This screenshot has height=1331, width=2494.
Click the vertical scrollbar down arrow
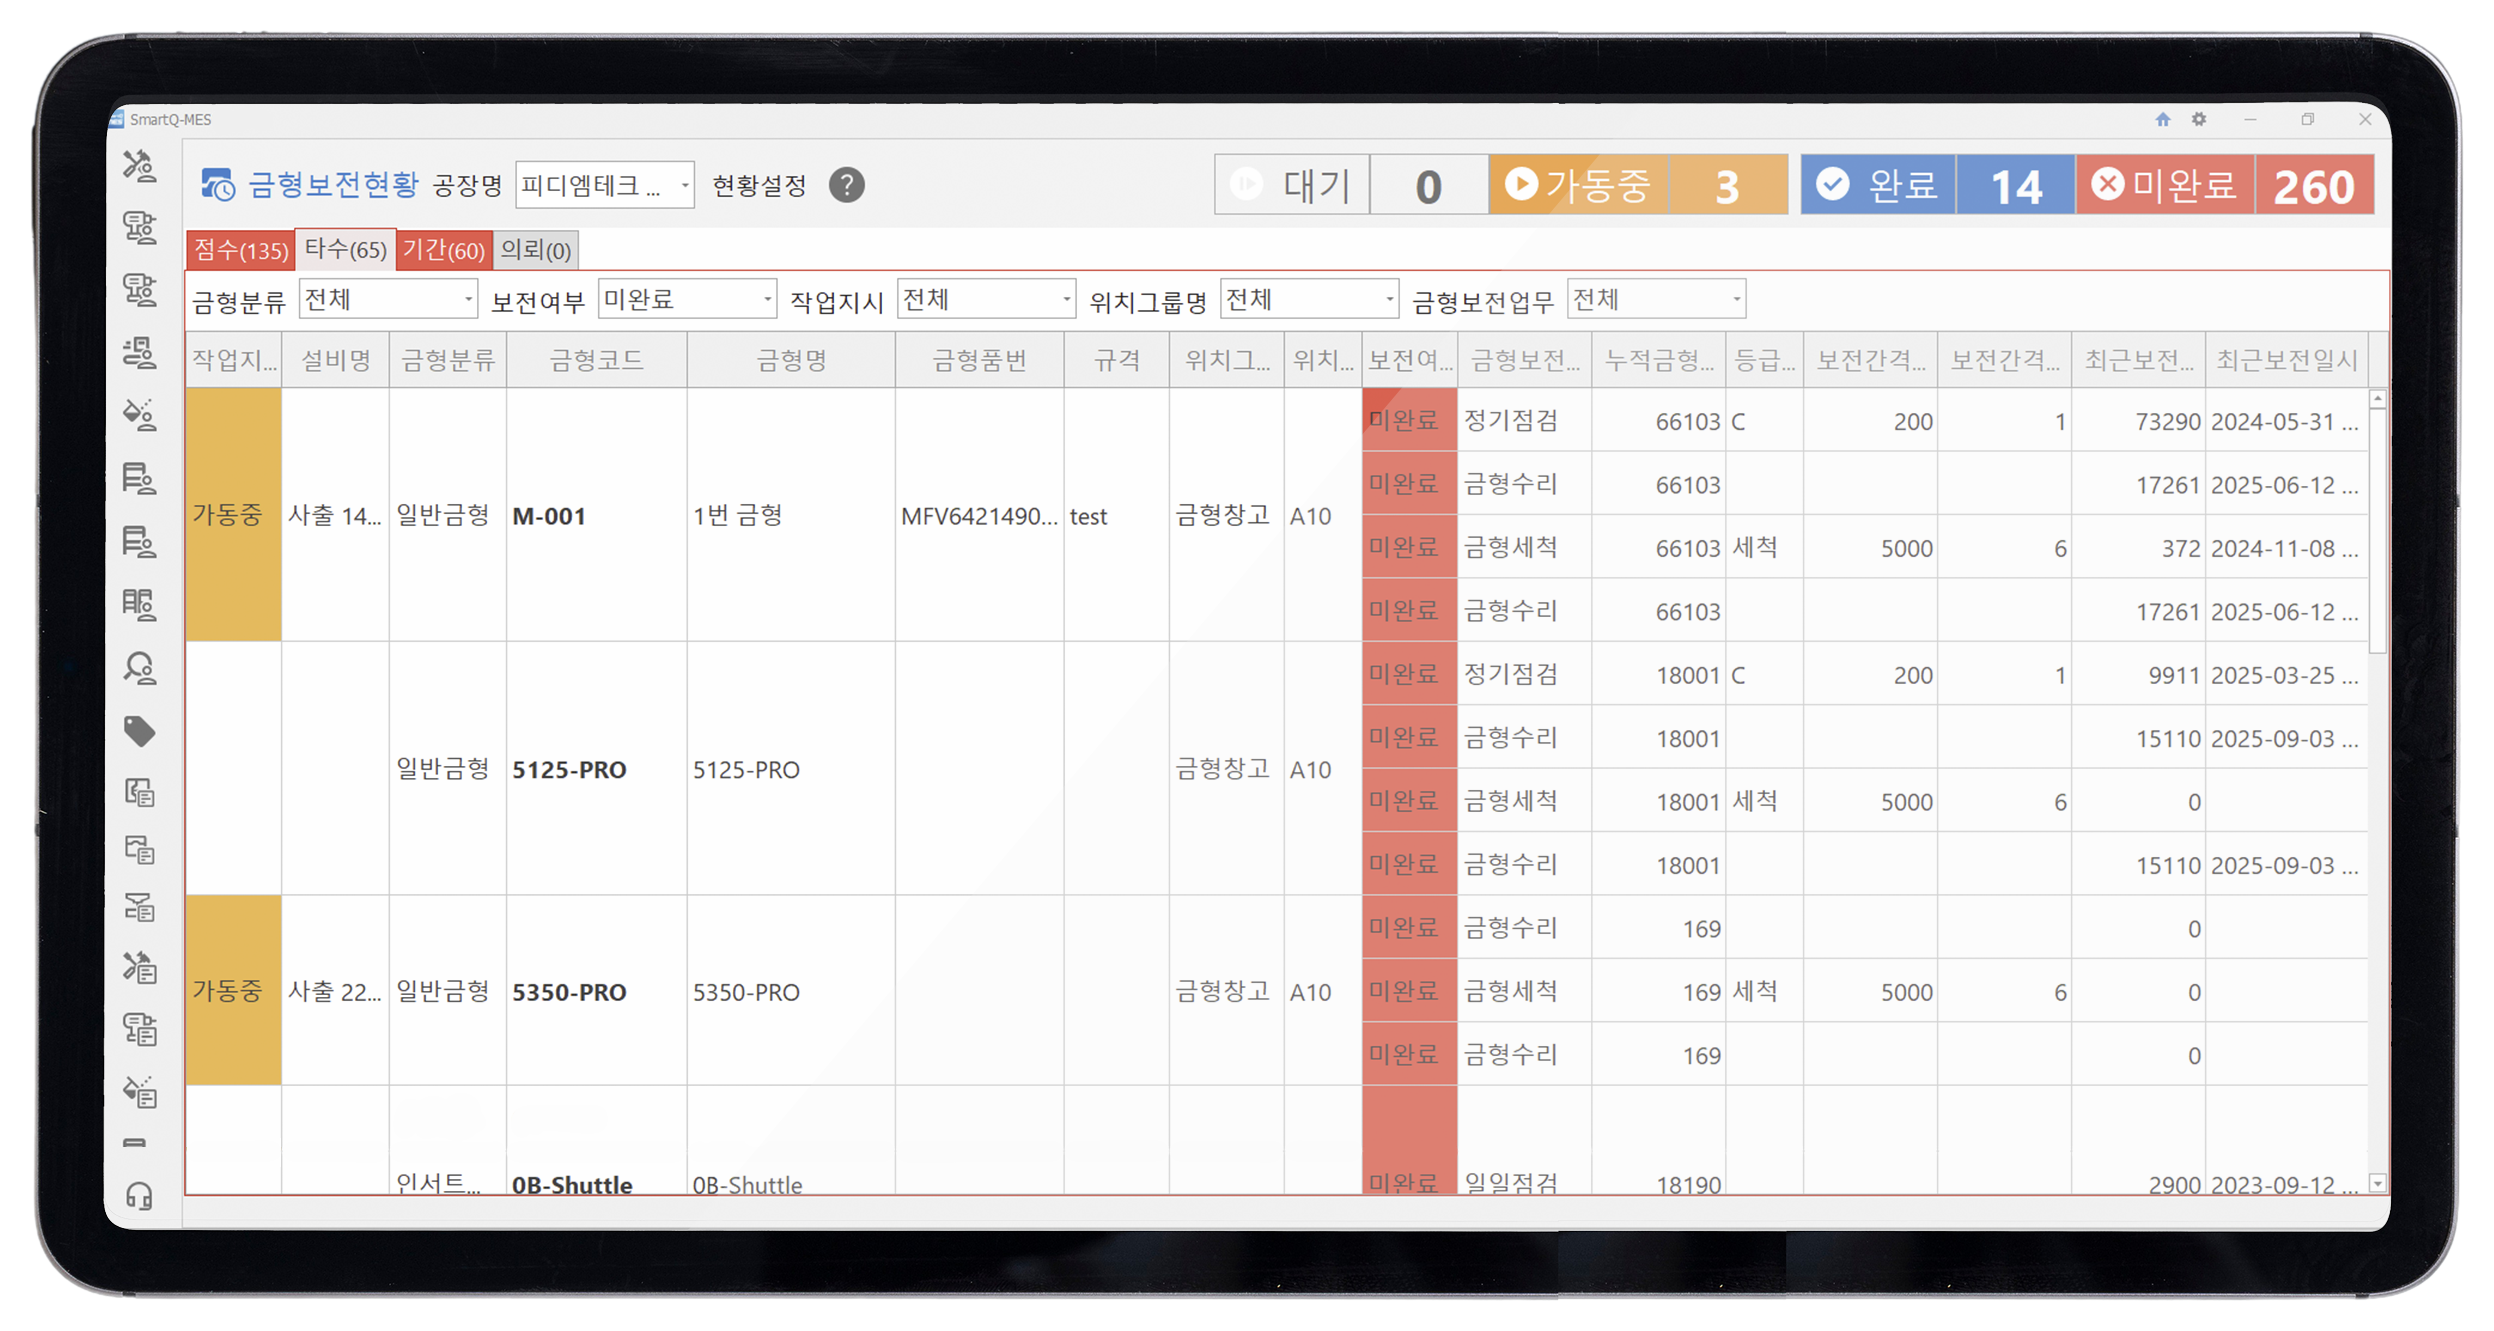[x=2378, y=1183]
